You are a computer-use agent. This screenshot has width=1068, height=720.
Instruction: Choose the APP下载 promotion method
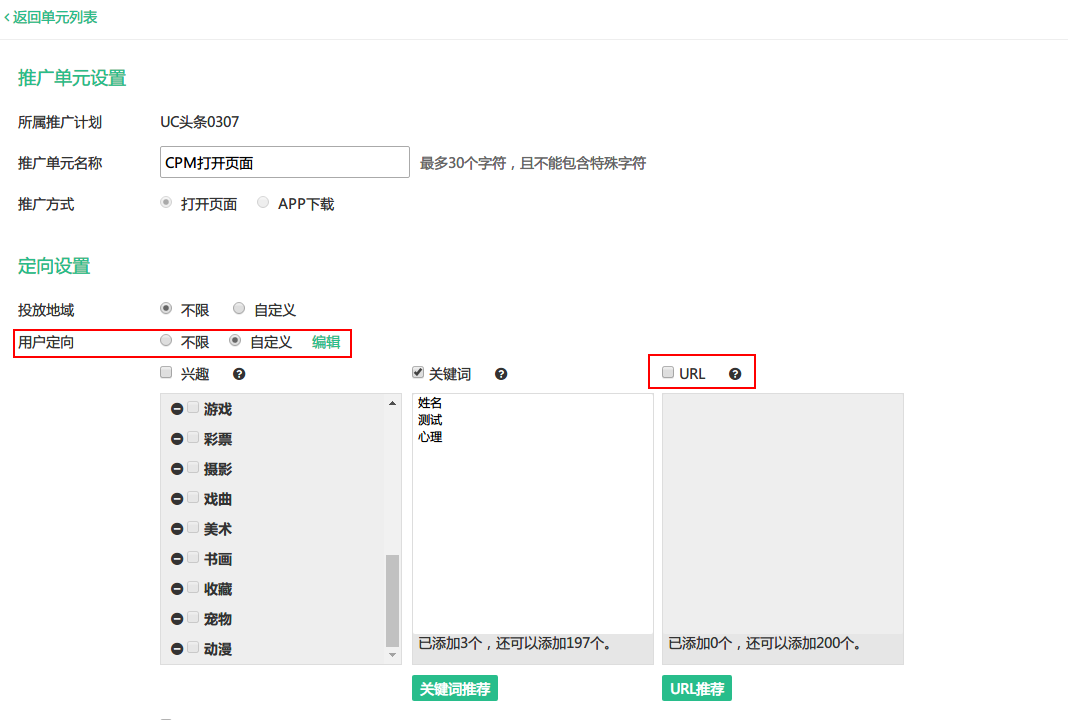pos(263,202)
